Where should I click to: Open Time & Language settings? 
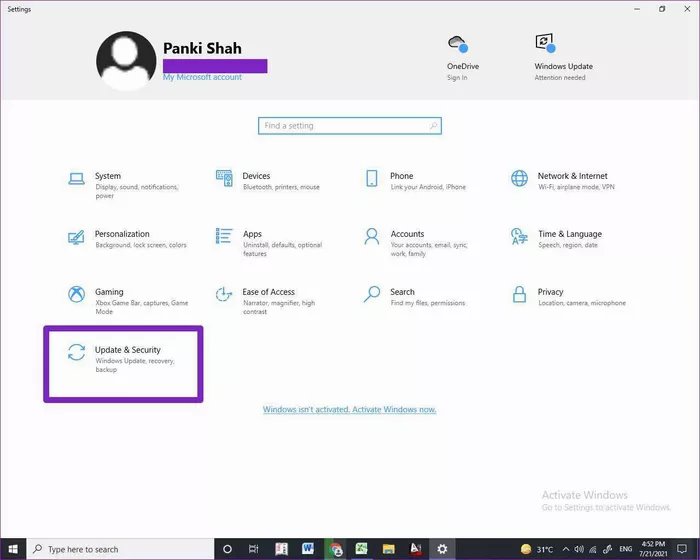pos(557,239)
